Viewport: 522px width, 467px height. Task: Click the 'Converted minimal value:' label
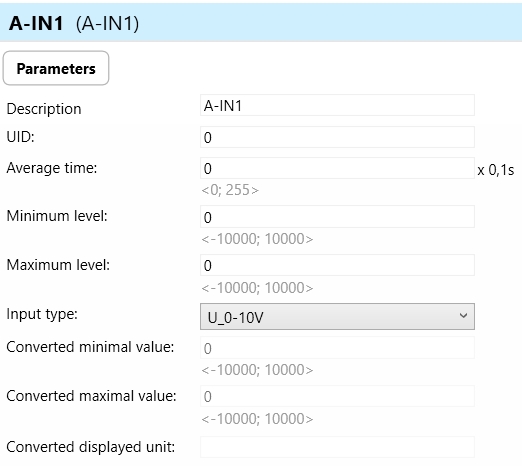coord(90,347)
